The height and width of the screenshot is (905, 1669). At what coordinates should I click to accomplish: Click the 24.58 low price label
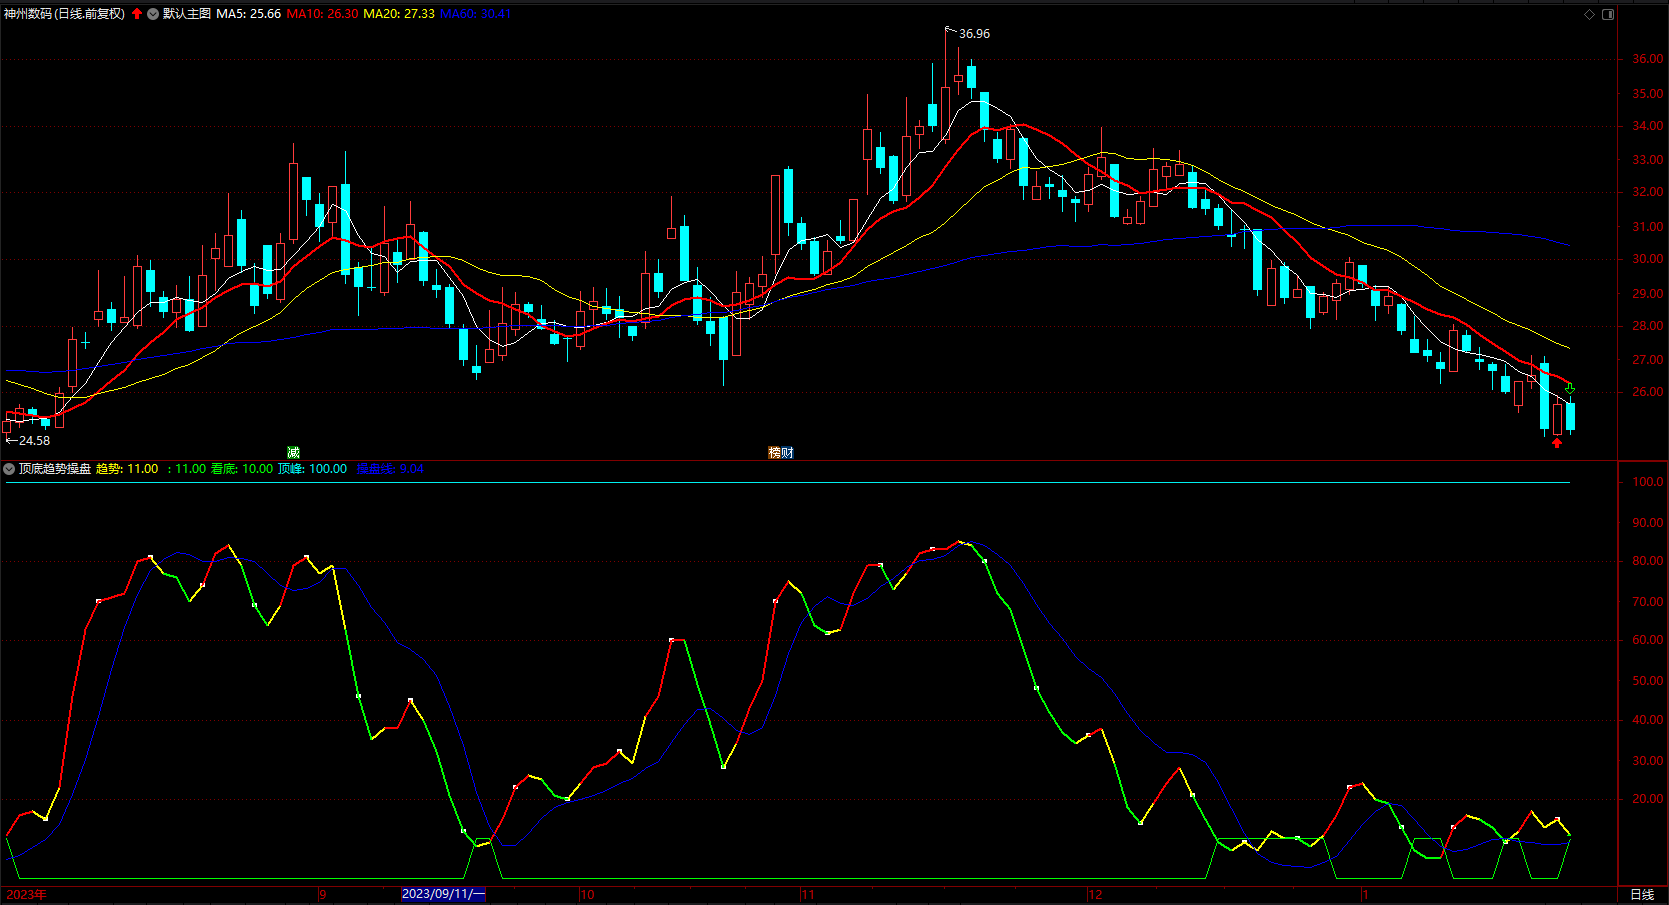34,441
